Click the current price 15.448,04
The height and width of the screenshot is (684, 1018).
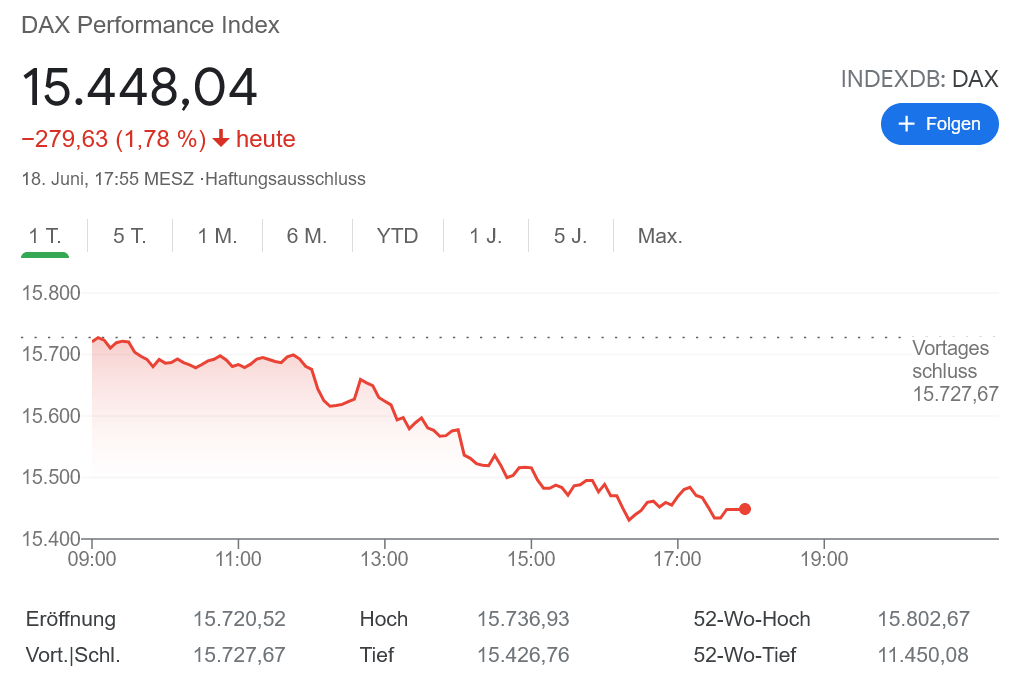[140, 87]
